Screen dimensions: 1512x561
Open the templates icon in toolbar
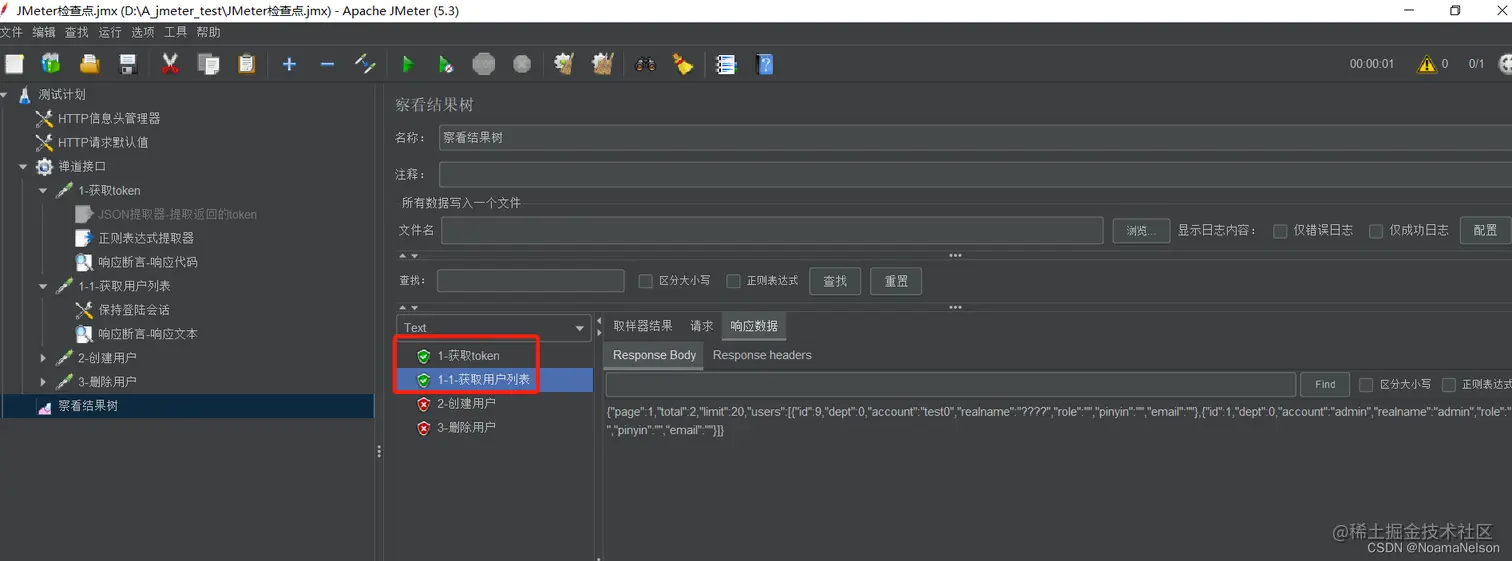coord(51,64)
